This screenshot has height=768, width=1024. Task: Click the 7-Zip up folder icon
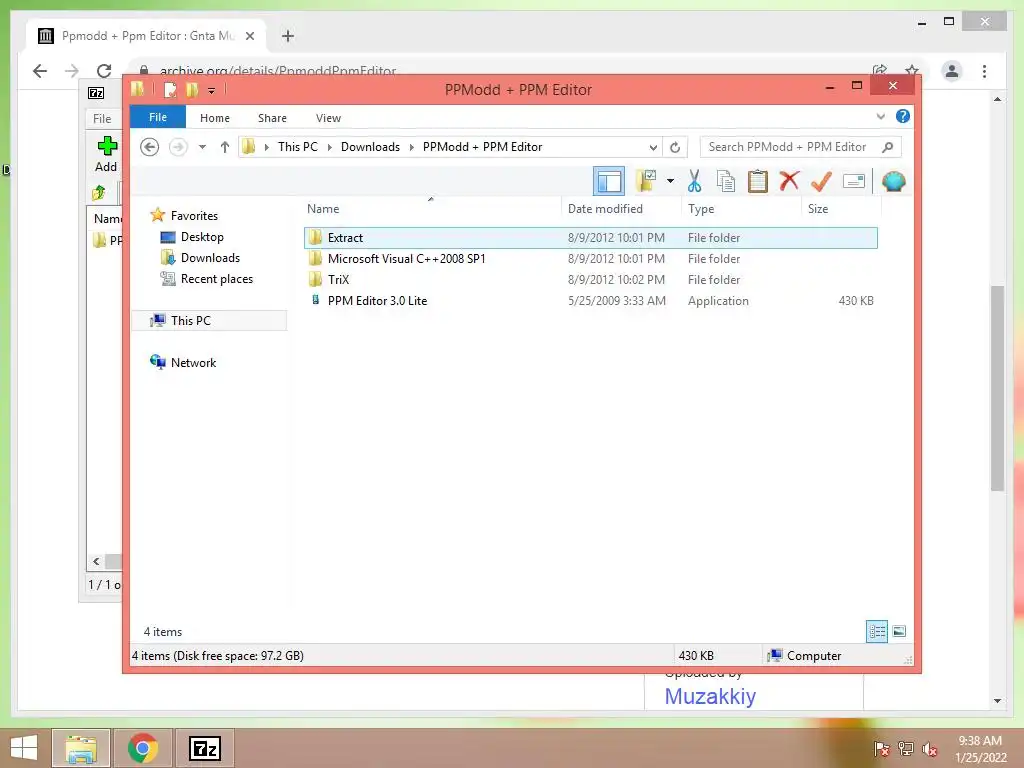[x=99, y=193]
